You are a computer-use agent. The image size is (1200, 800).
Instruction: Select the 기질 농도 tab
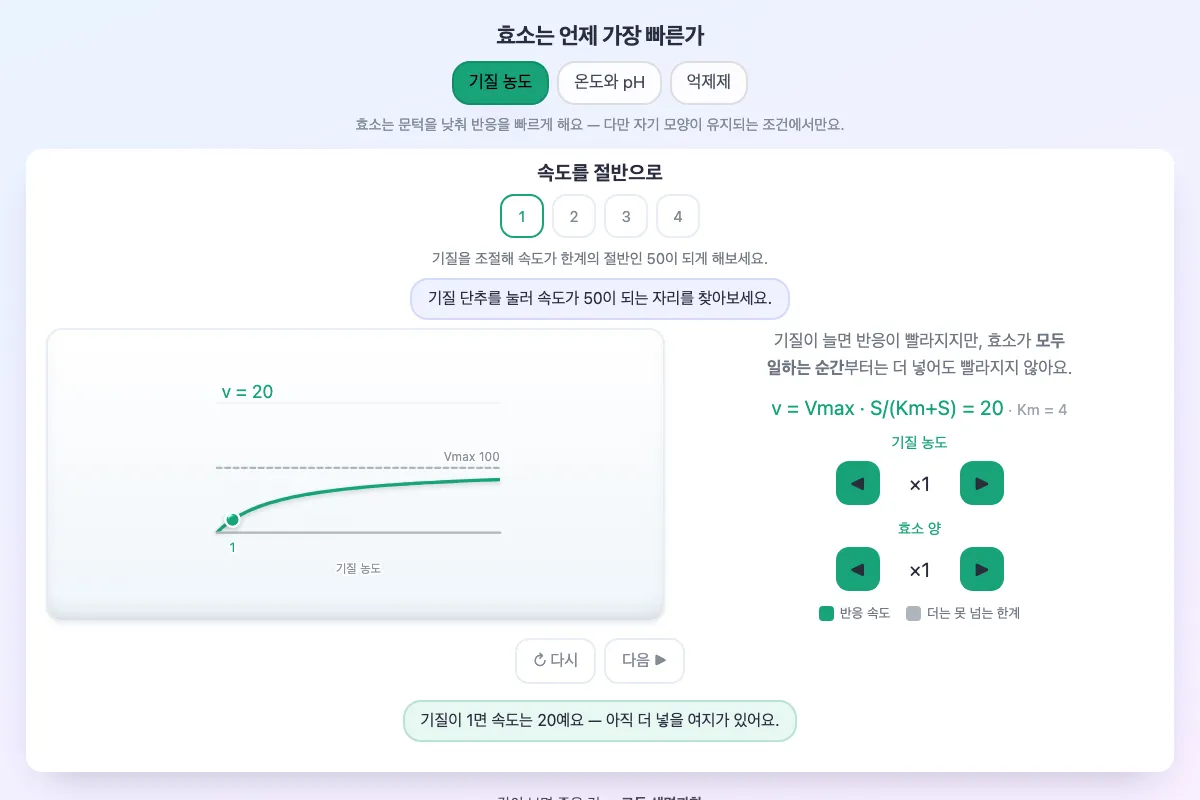[x=500, y=83]
